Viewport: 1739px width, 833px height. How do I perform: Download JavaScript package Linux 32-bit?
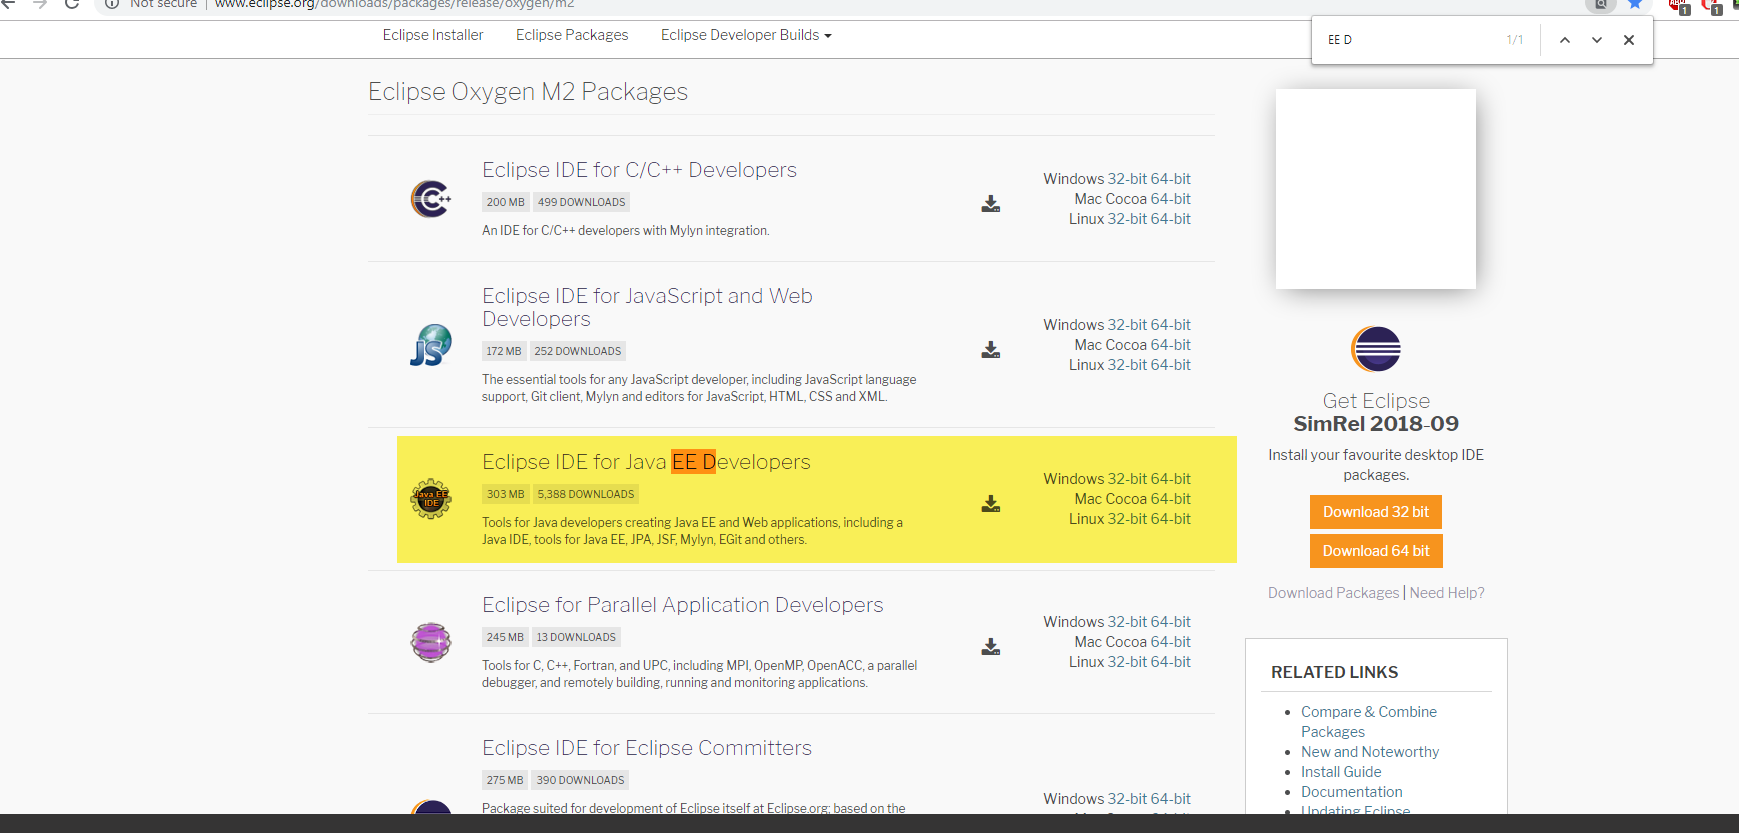pyautogui.click(x=1127, y=365)
